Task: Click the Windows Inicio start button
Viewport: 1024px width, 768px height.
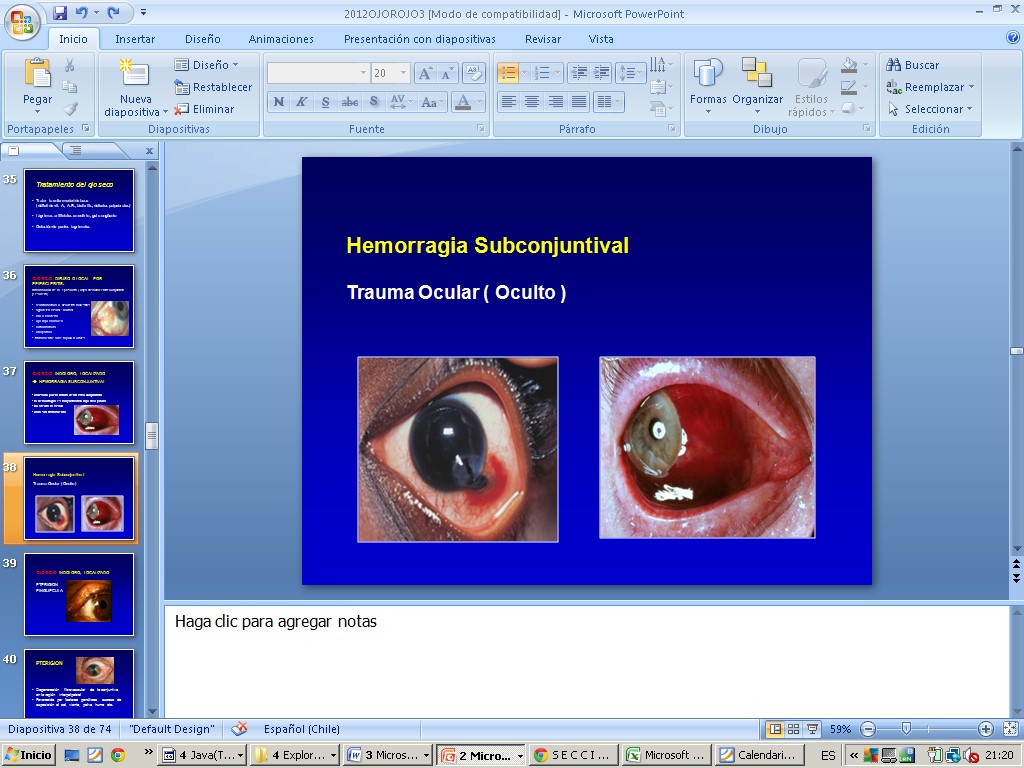Action: (28, 755)
